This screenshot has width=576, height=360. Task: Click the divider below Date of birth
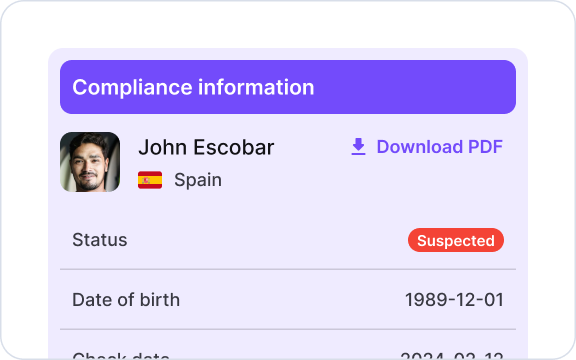coord(288,329)
